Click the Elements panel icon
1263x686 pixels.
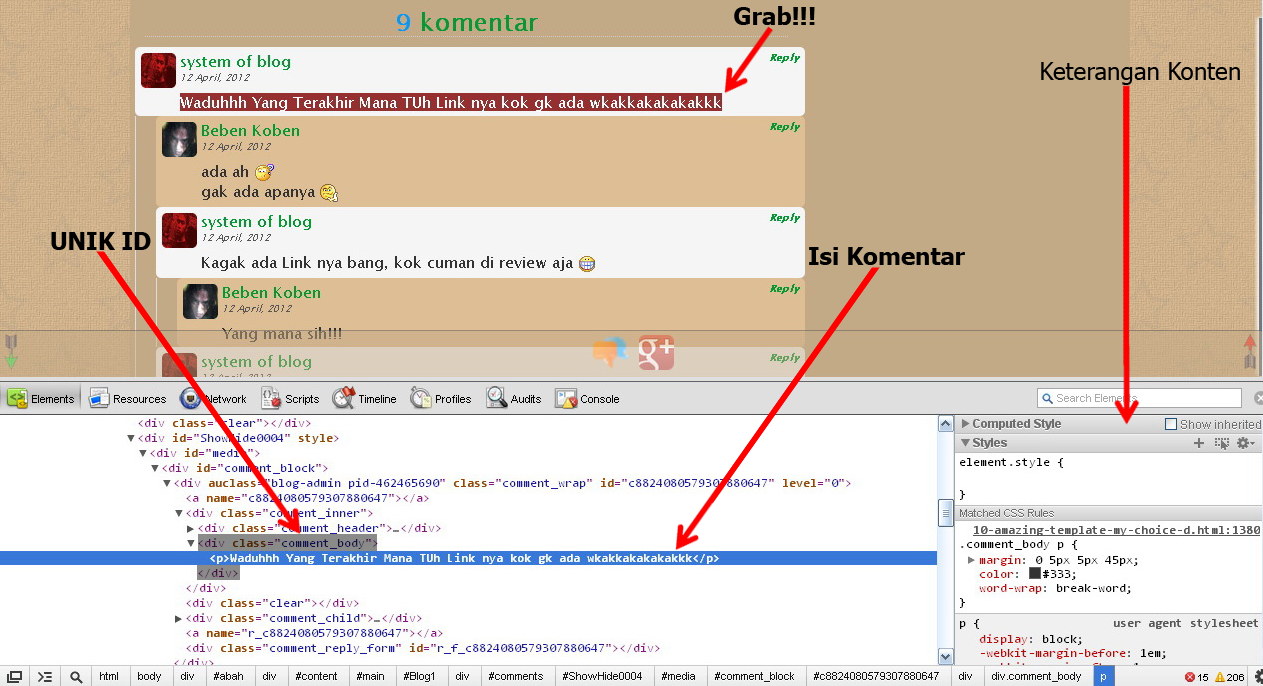click(x=17, y=398)
